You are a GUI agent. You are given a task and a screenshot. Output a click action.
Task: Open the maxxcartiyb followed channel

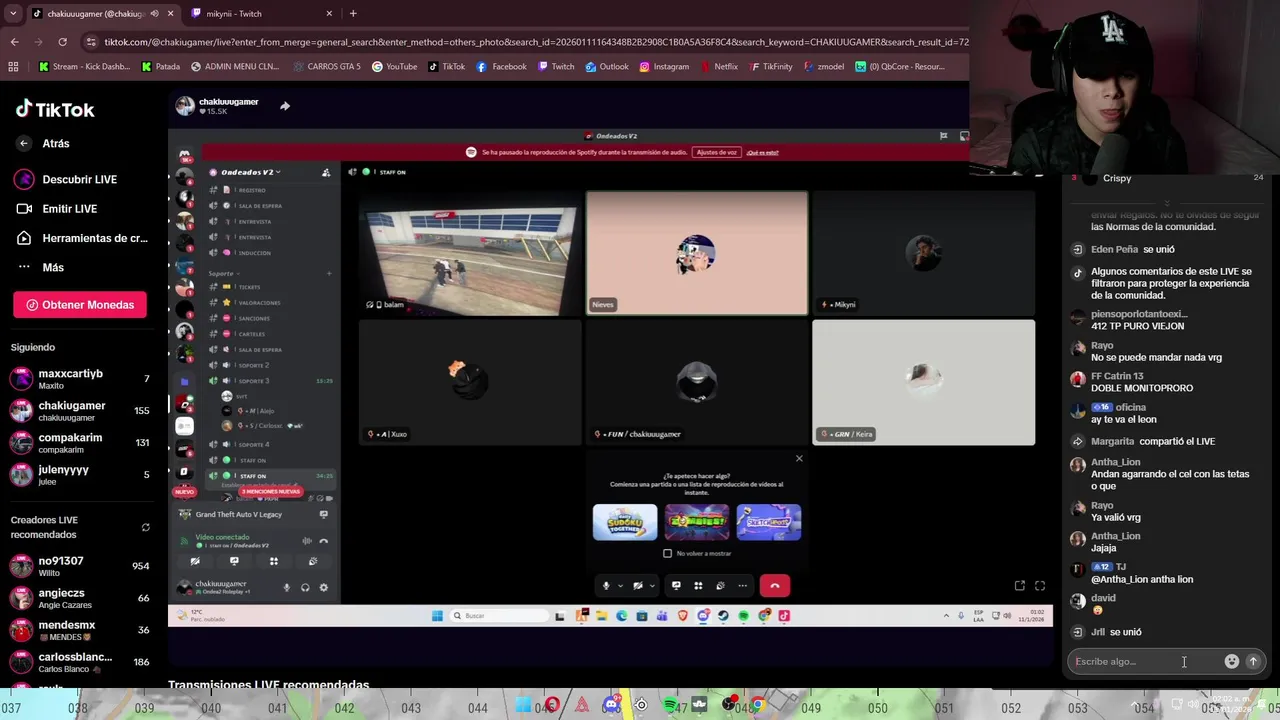(80, 379)
